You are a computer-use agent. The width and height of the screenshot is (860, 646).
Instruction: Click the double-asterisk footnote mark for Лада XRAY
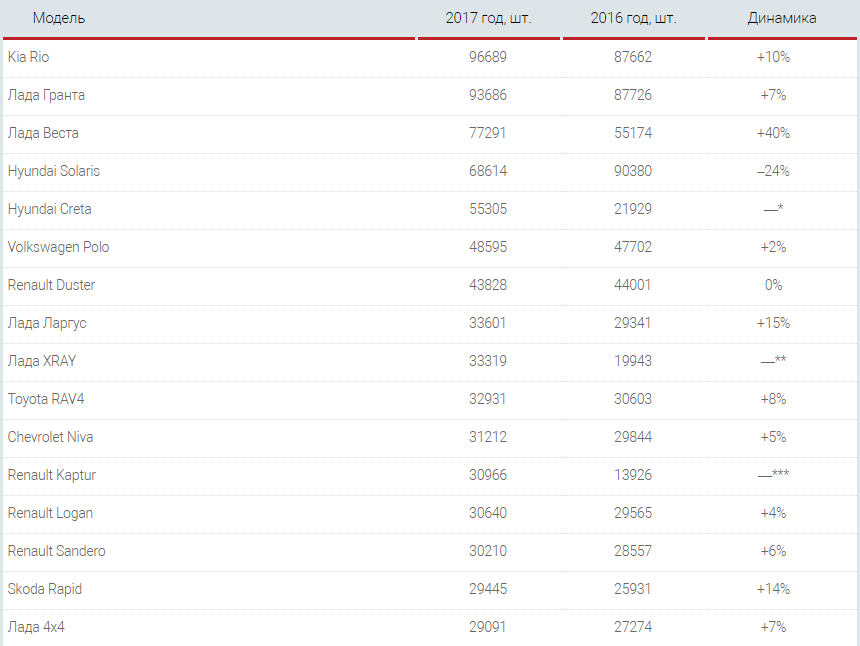click(x=773, y=360)
